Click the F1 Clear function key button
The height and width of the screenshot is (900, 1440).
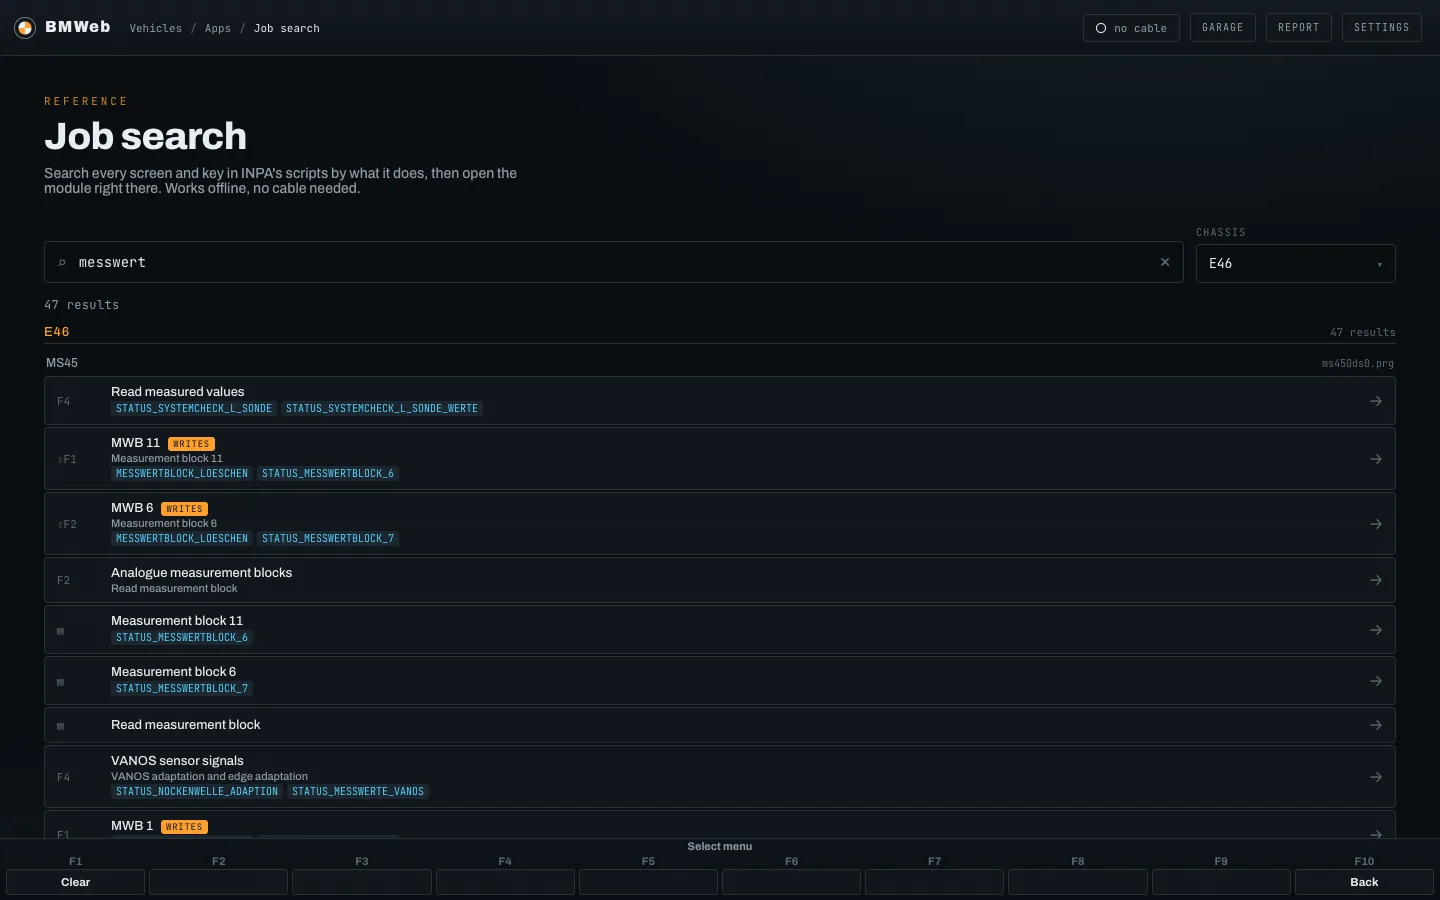pyautogui.click(x=76, y=882)
